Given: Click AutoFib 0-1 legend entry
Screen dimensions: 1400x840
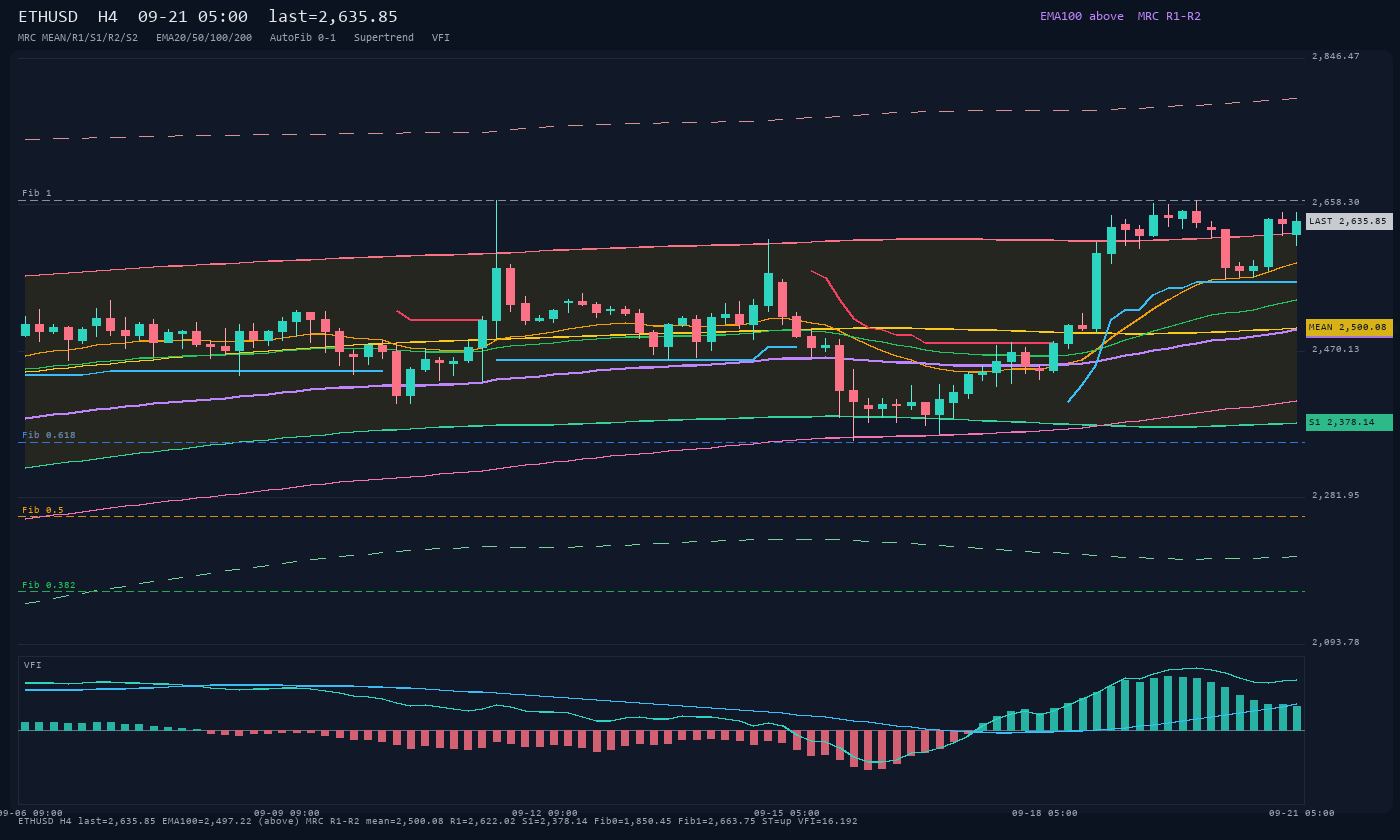Looking at the screenshot, I should (x=303, y=38).
